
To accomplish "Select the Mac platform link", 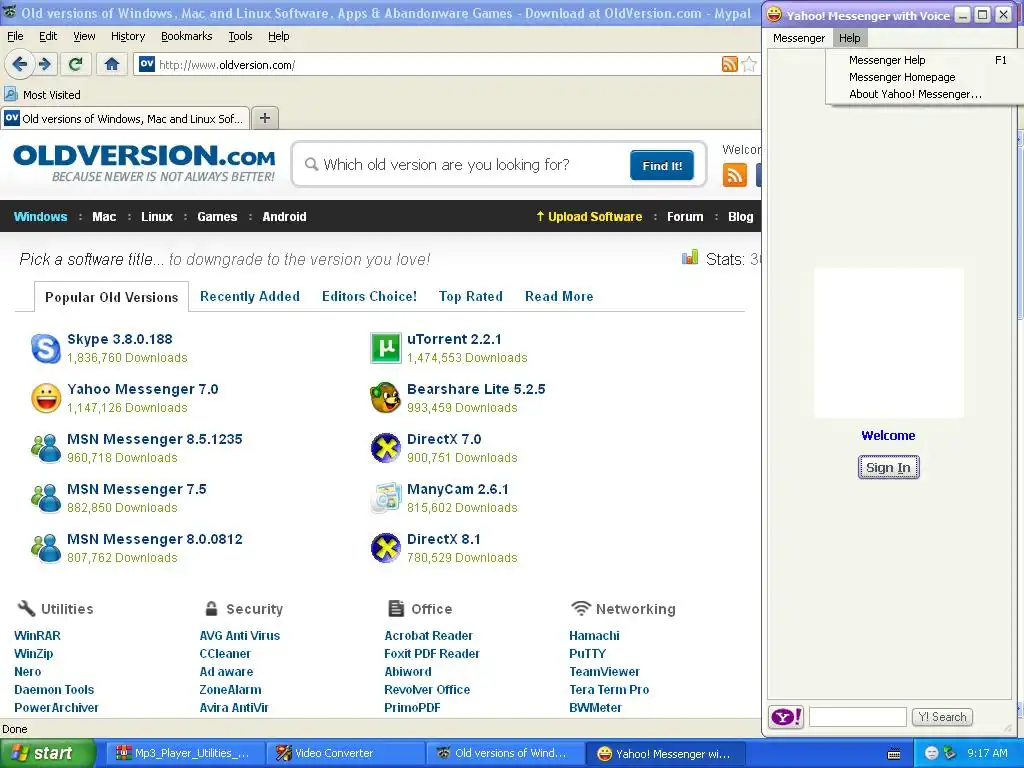I will pos(104,216).
